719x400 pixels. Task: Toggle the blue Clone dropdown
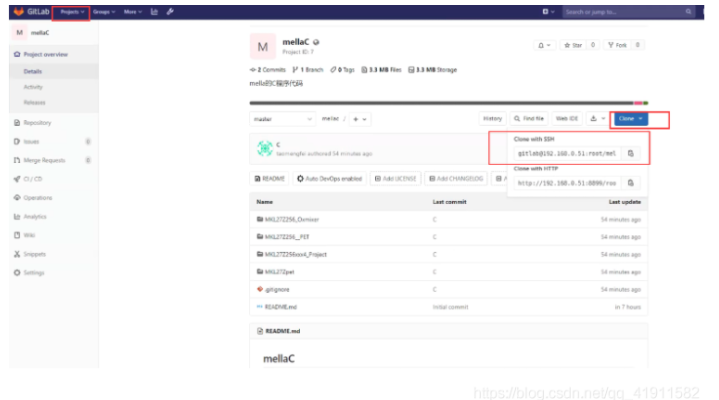tap(631, 119)
